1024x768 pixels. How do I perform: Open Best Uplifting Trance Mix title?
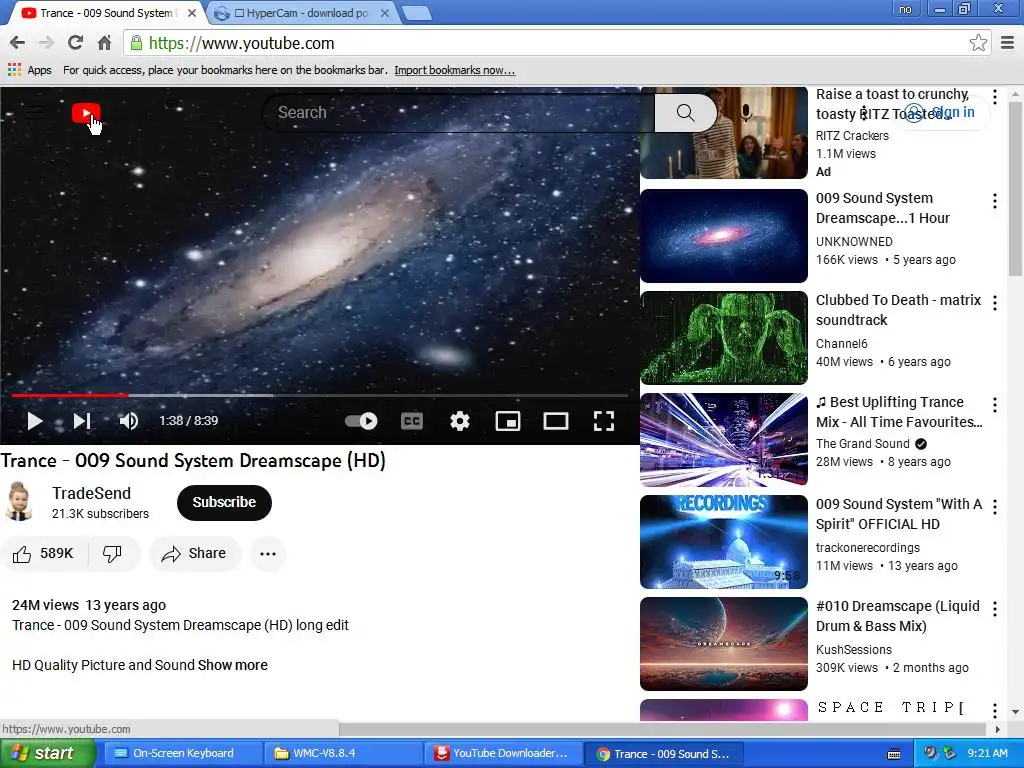coord(899,412)
